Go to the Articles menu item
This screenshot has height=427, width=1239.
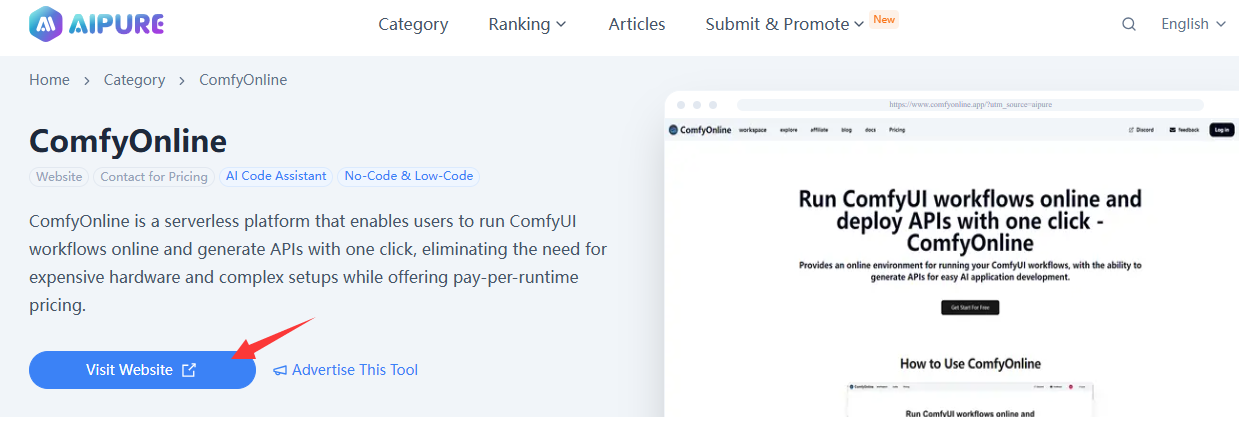point(637,24)
